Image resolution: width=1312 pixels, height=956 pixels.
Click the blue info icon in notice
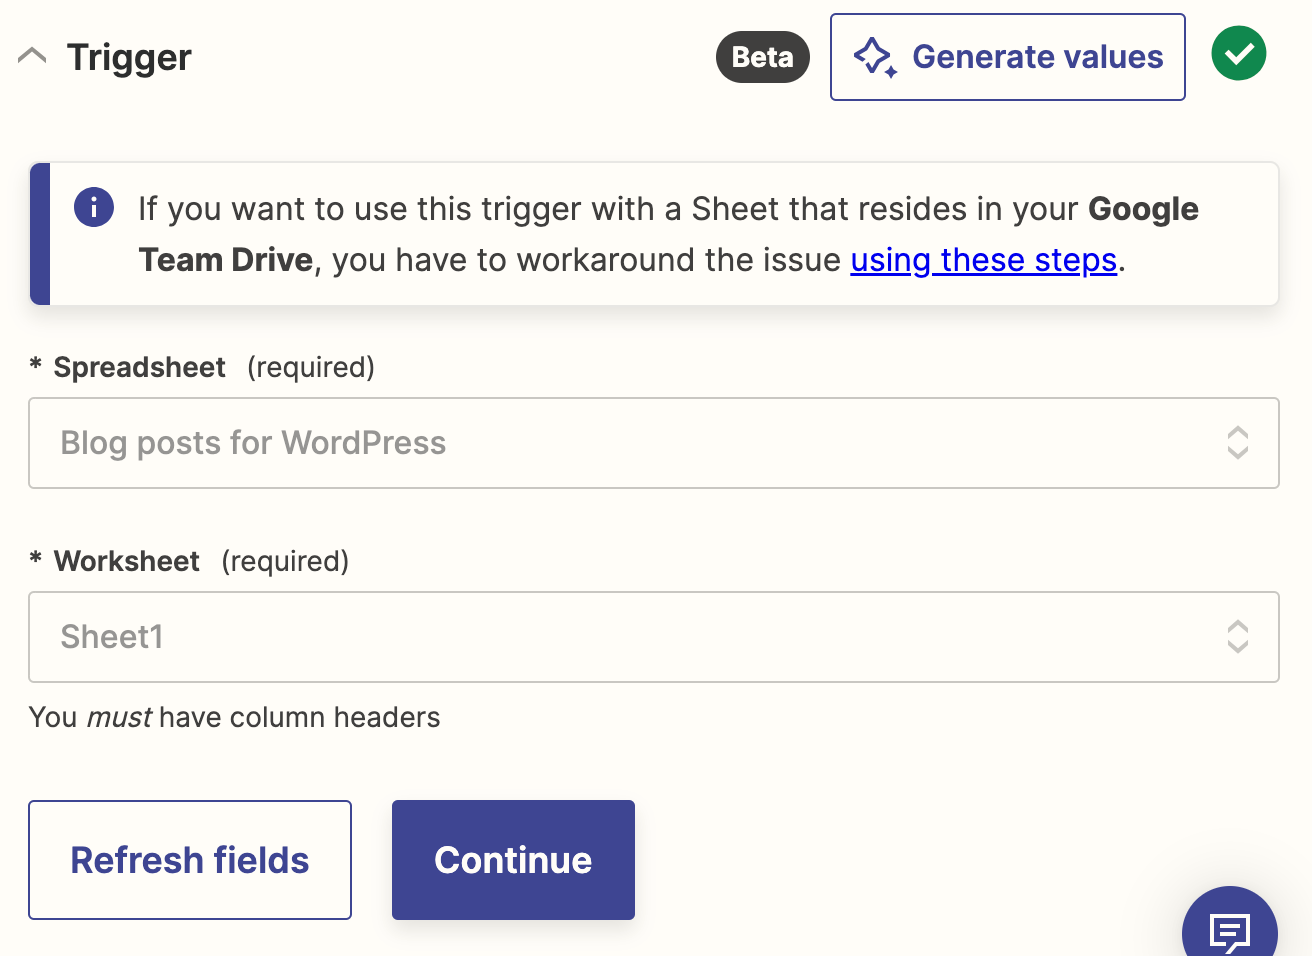click(94, 207)
